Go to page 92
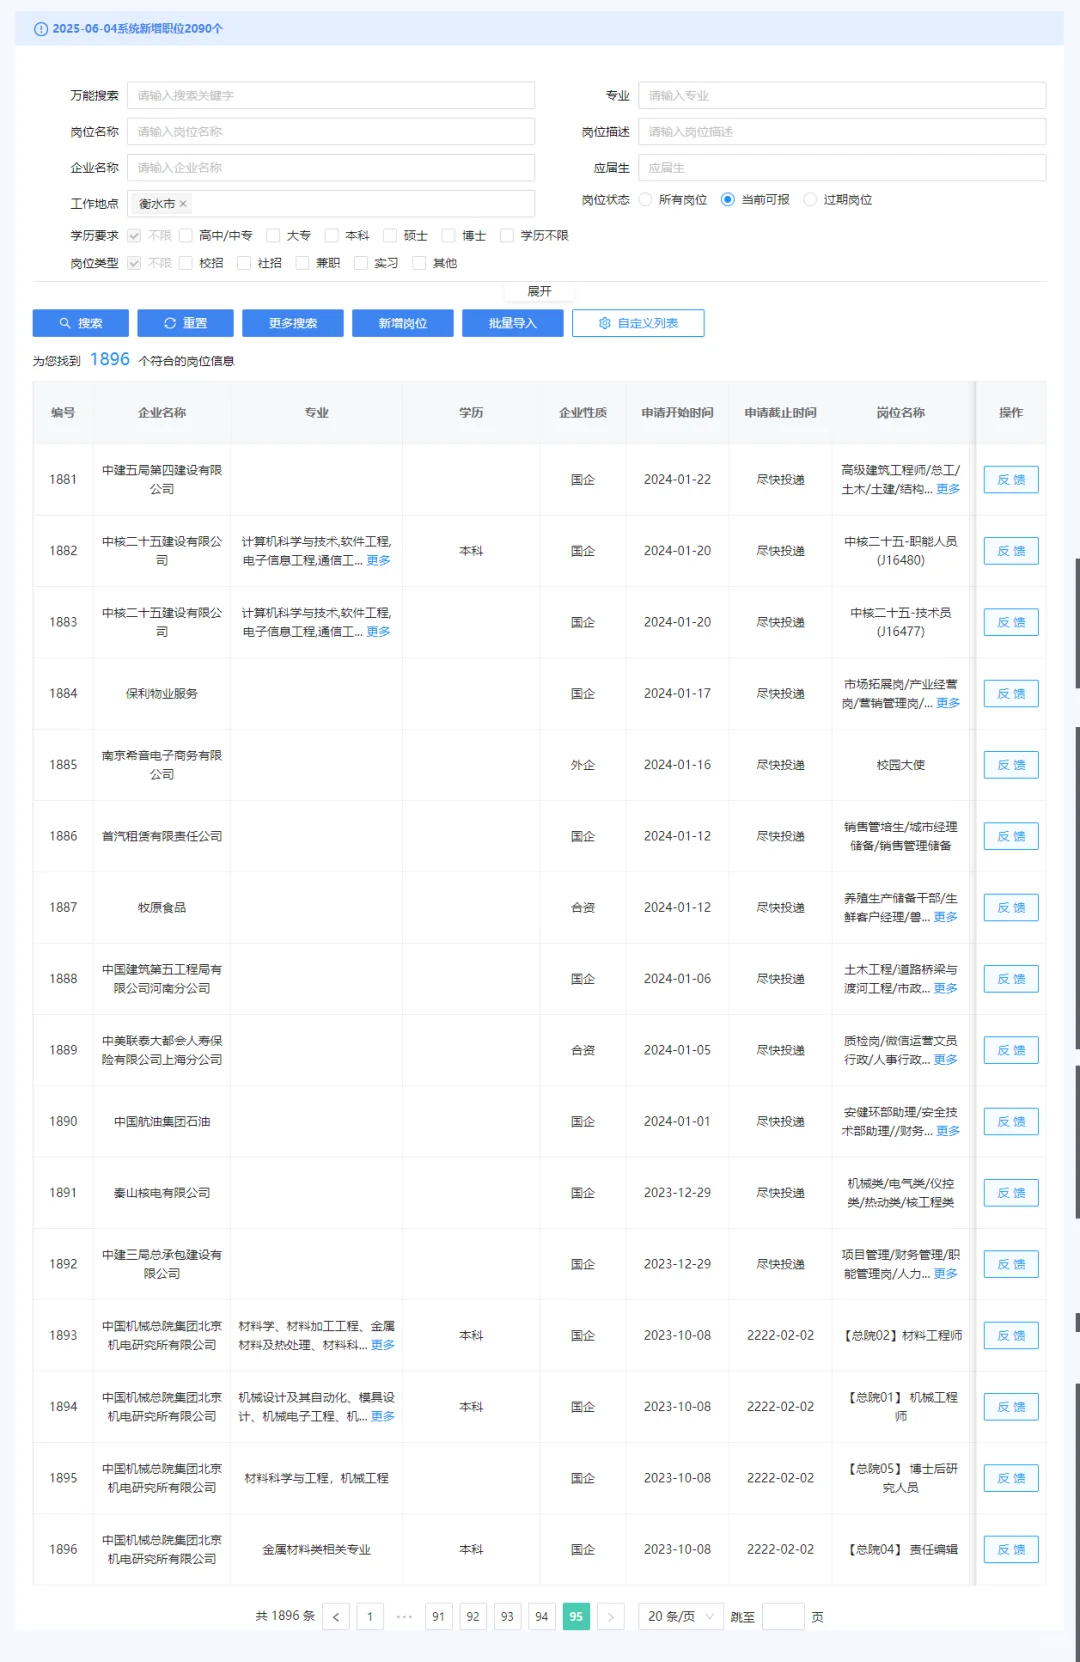The height and width of the screenshot is (1662, 1080). coord(473,1617)
